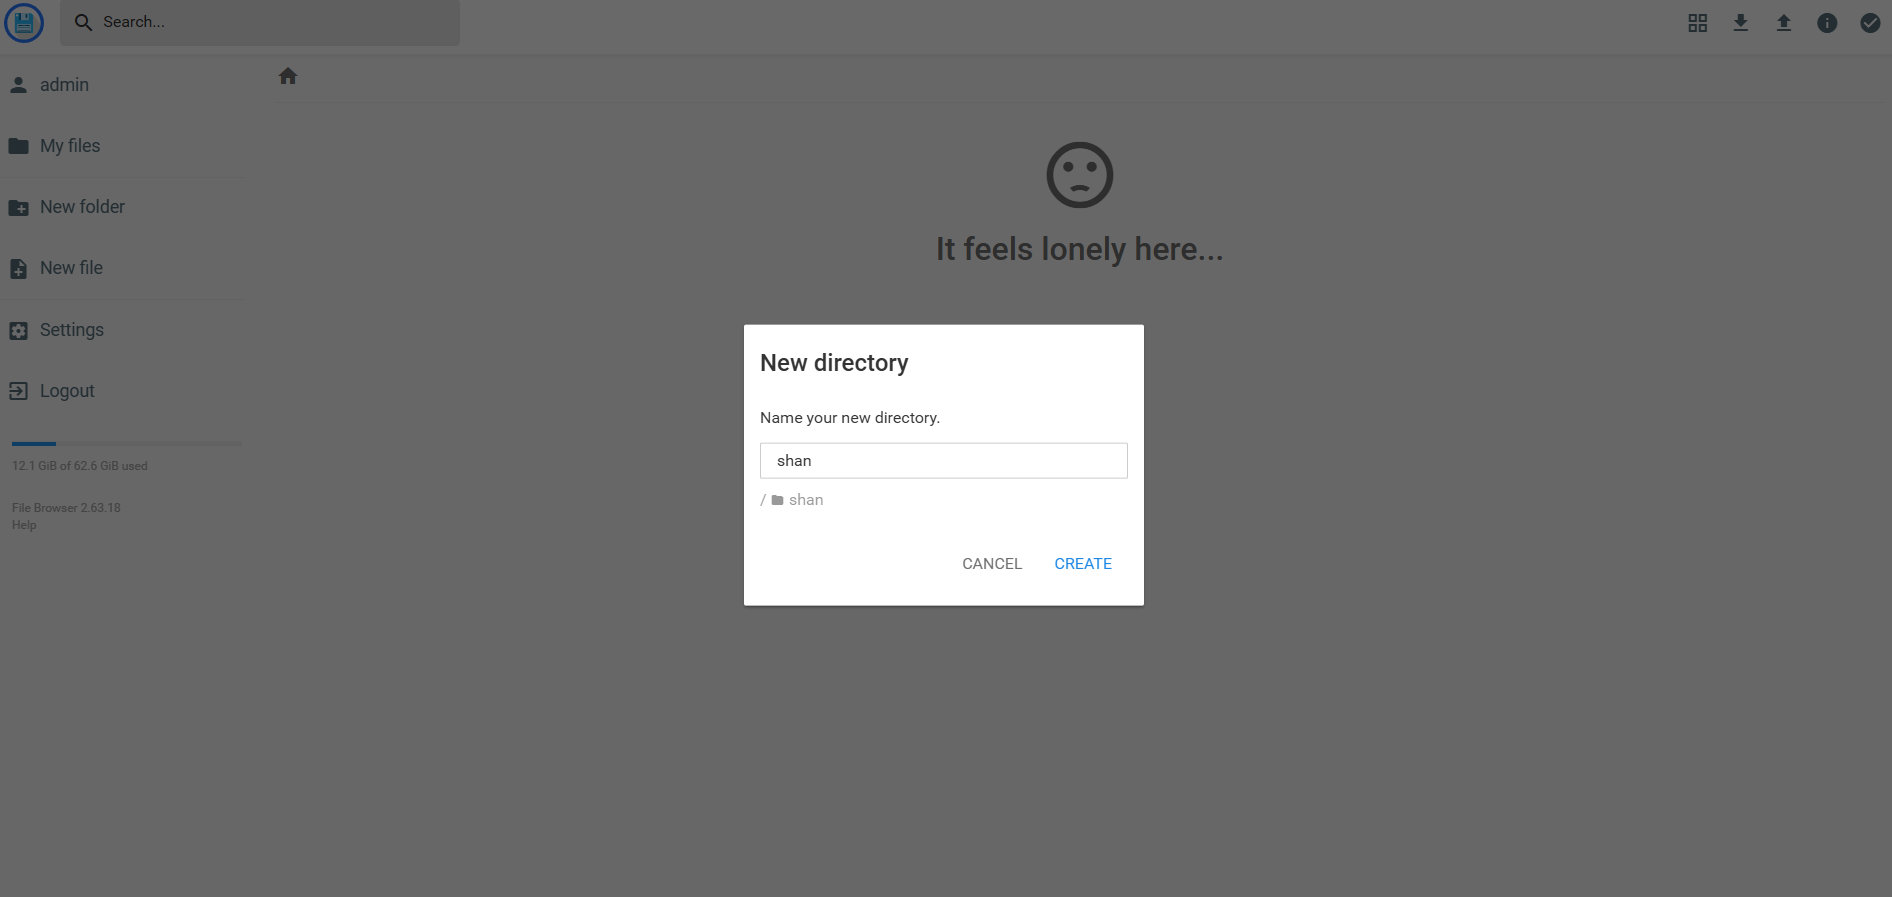1892x897 pixels.
Task: Click the admin username label
Action: pos(64,85)
